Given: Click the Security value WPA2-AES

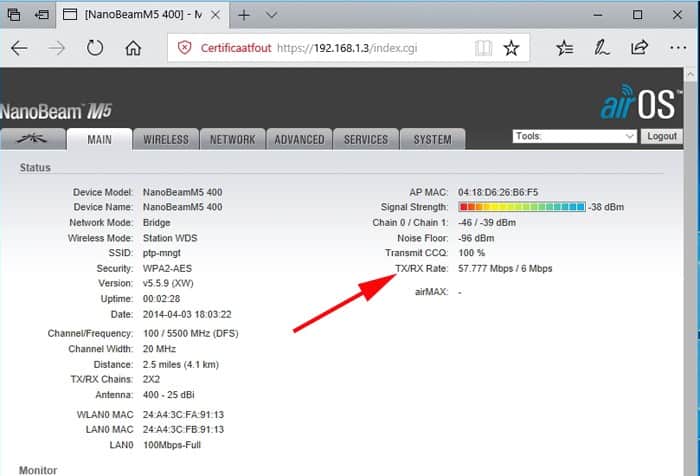Looking at the screenshot, I should (167, 268).
